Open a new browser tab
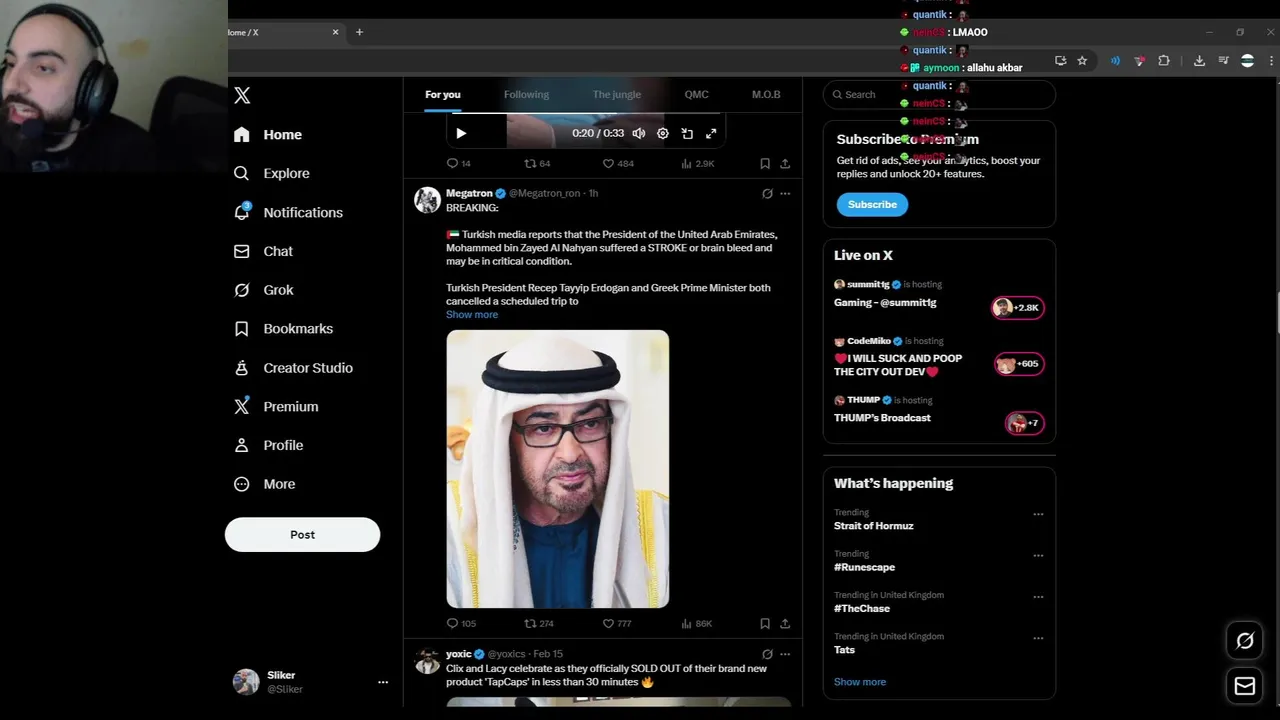1280x720 pixels. point(359,32)
